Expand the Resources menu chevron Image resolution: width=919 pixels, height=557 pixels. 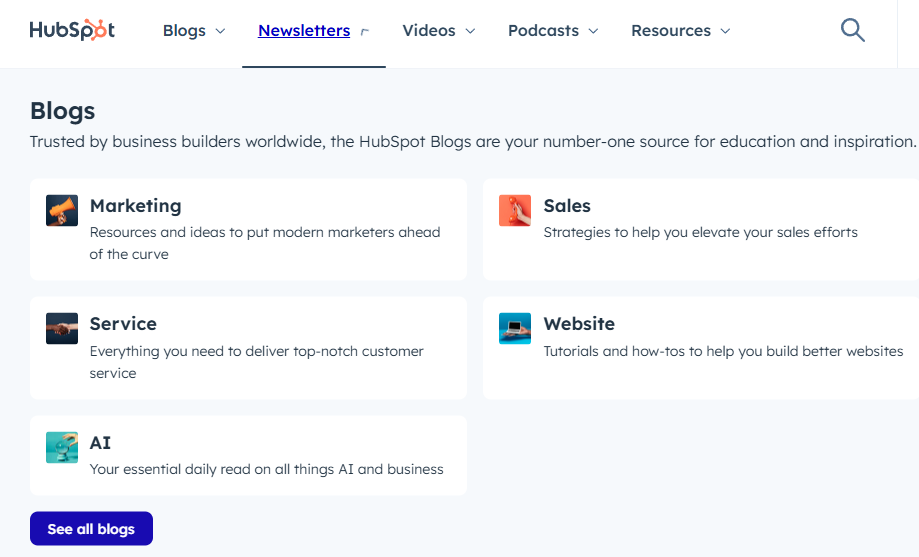[x=725, y=31]
